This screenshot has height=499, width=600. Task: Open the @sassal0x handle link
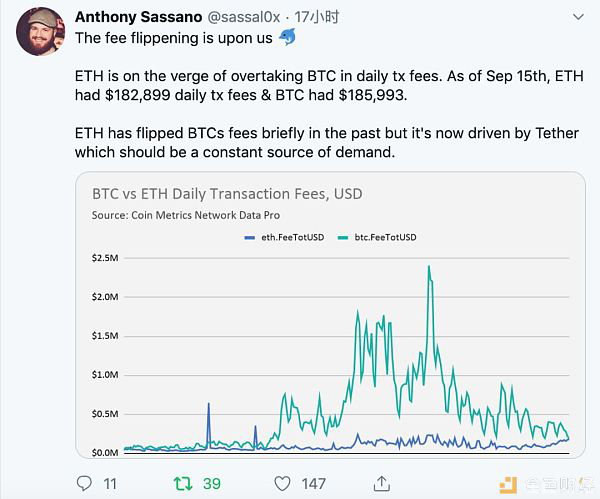tap(244, 17)
